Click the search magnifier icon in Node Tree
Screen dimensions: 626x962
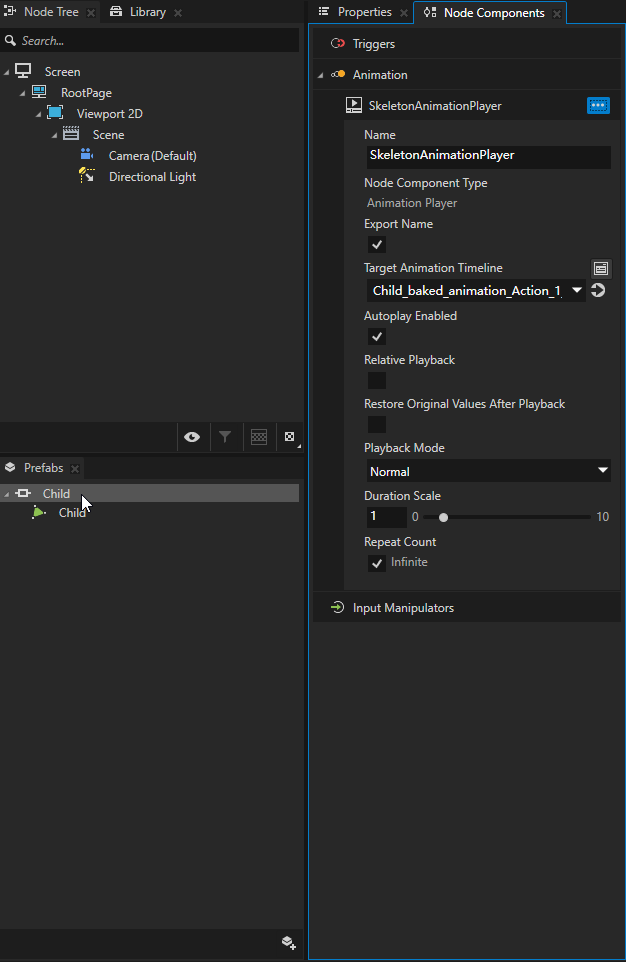point(10,40)
